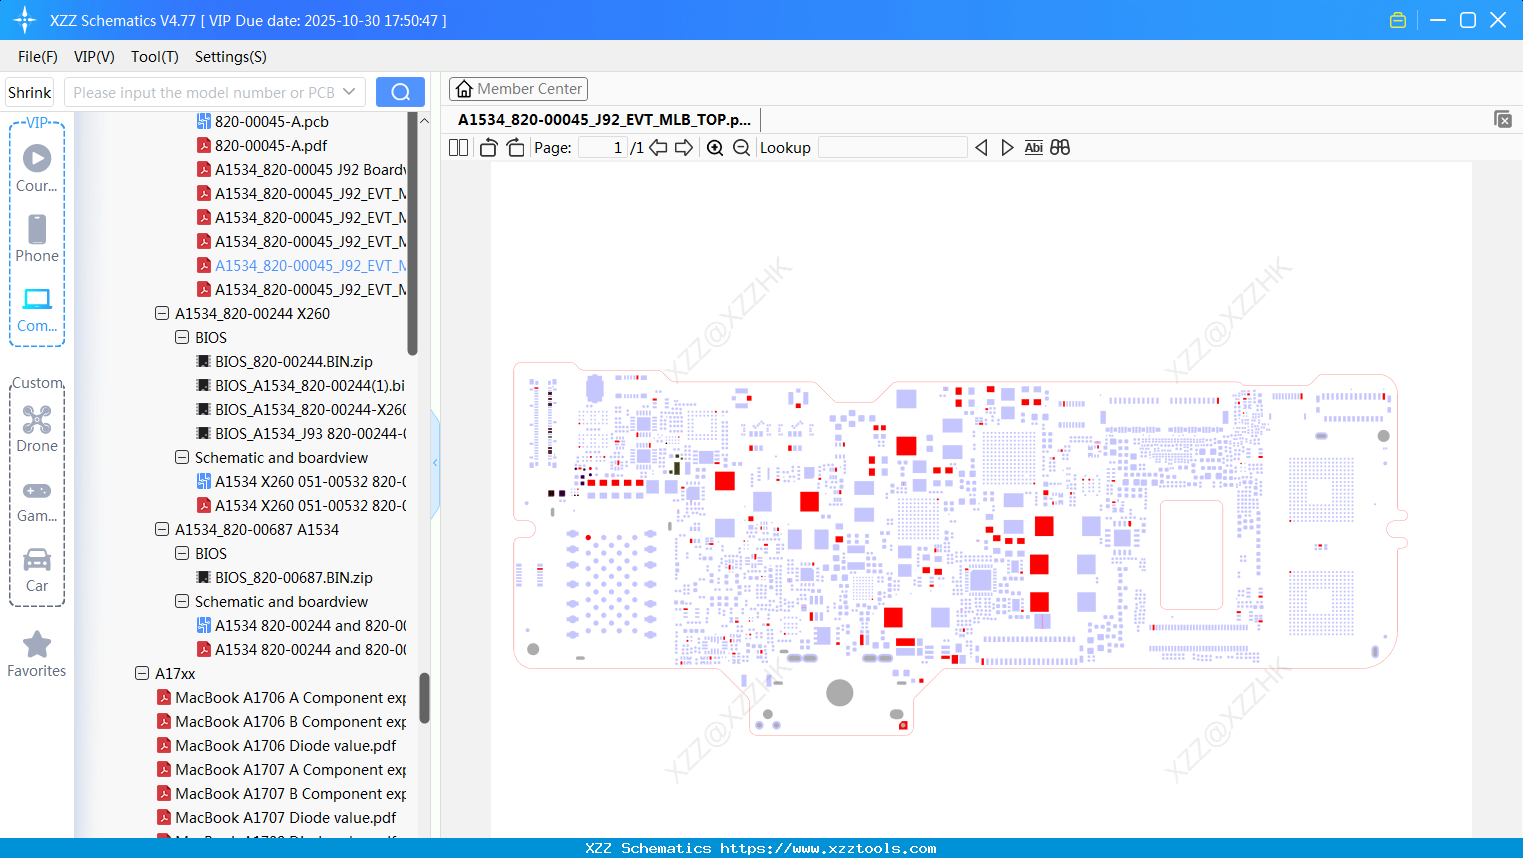Toggle the two-page split view icon
1523x858 pixels.
(458, 148)
